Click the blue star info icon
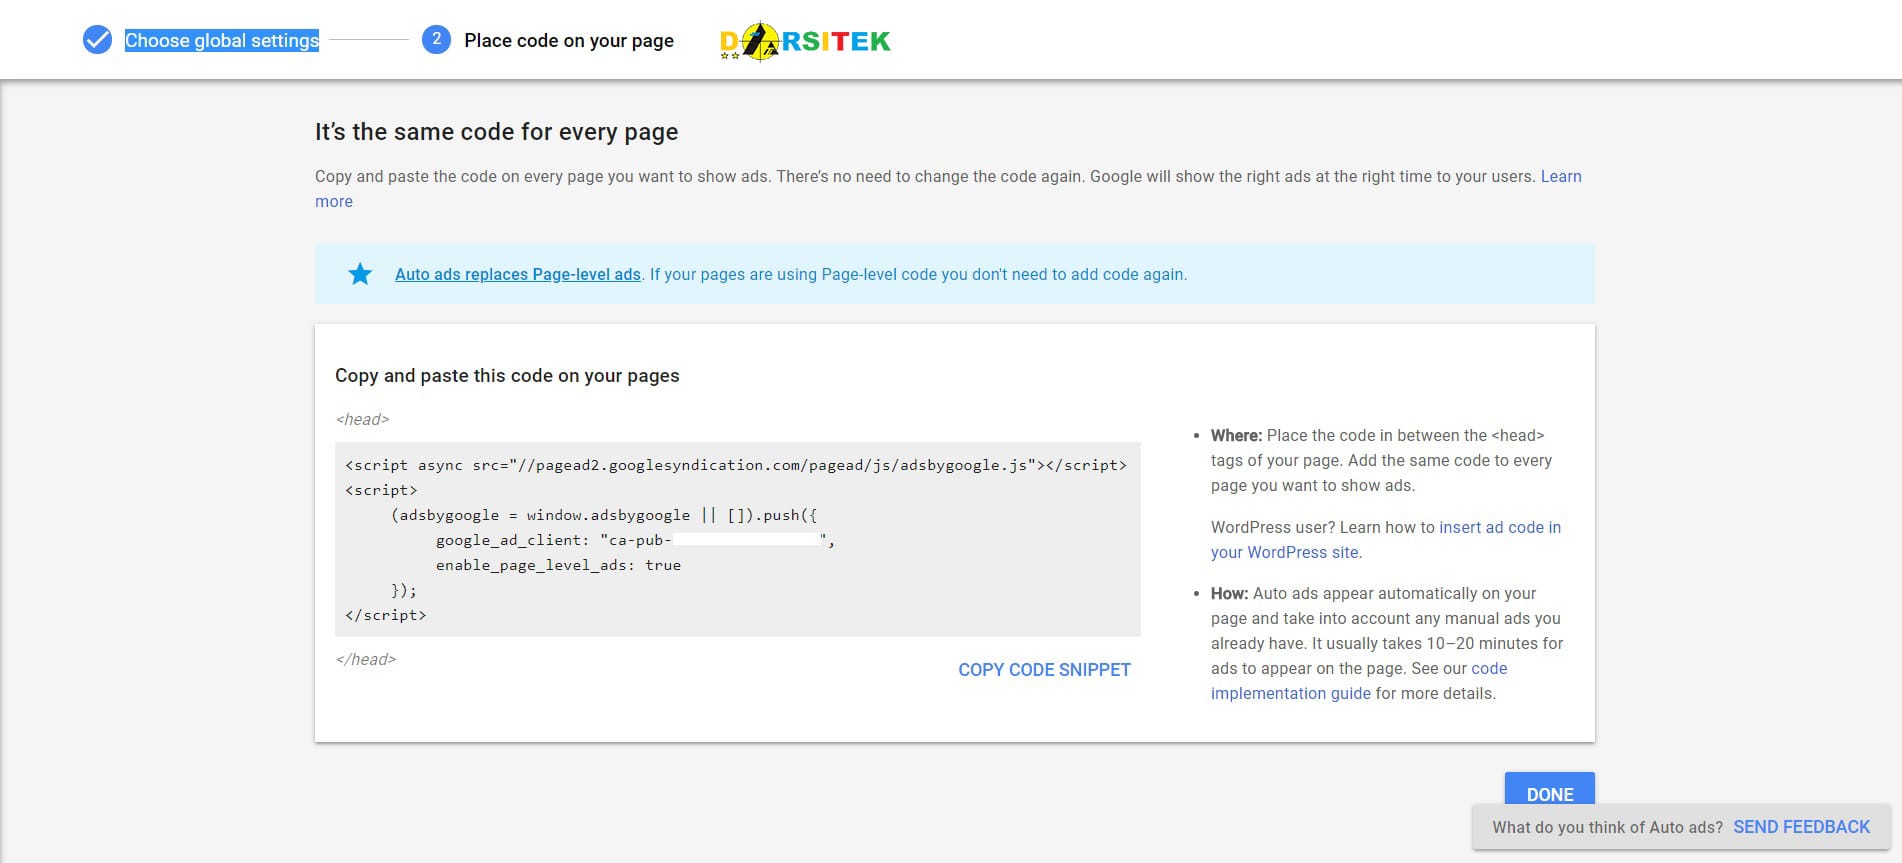 coord(360,274)
